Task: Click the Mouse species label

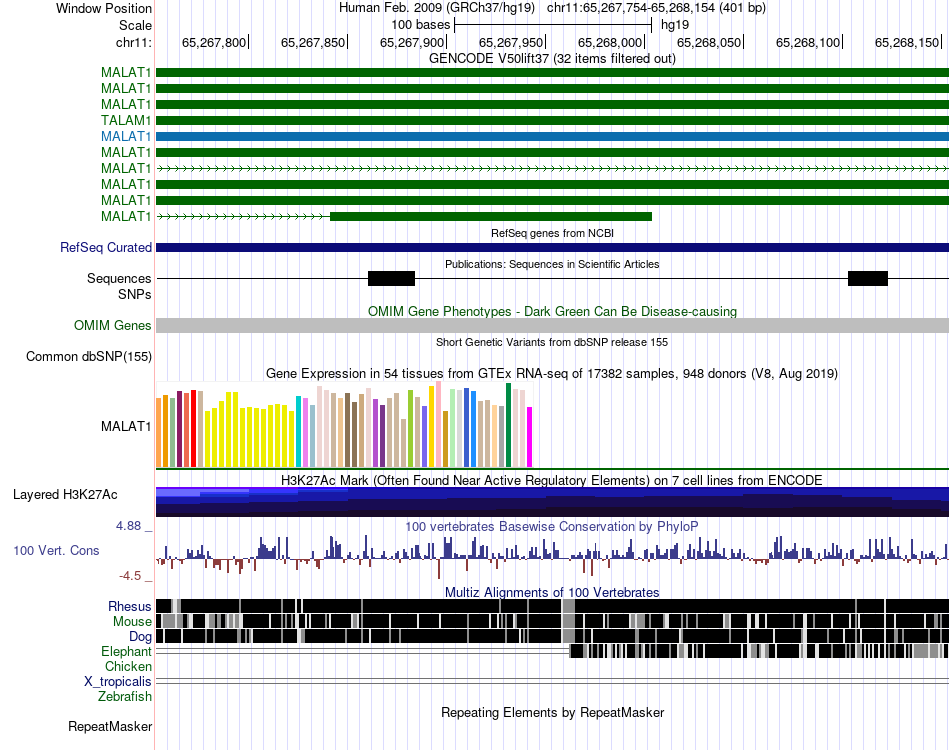Action: (x=132, y=622)
